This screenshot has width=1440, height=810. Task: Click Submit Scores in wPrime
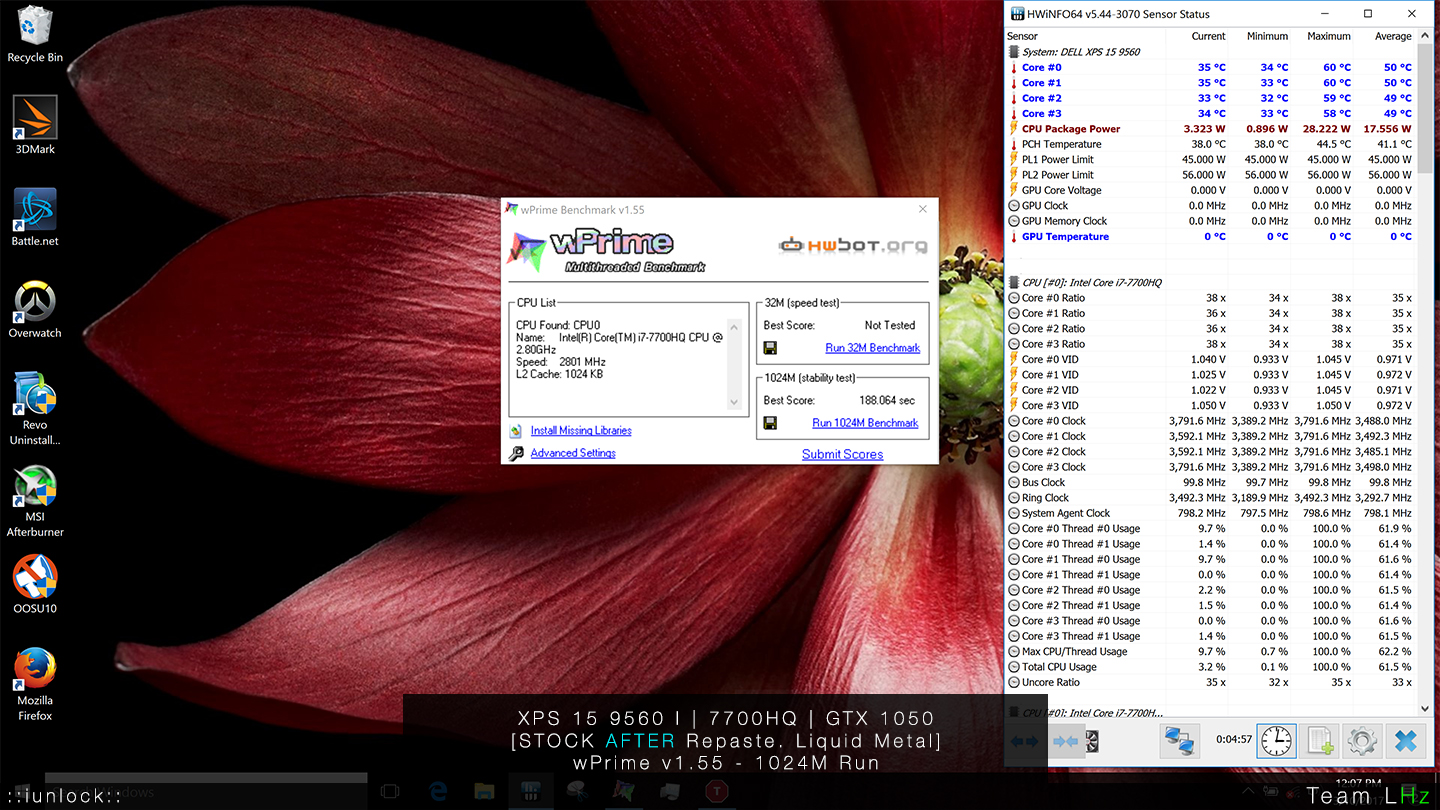click(842, 454)
